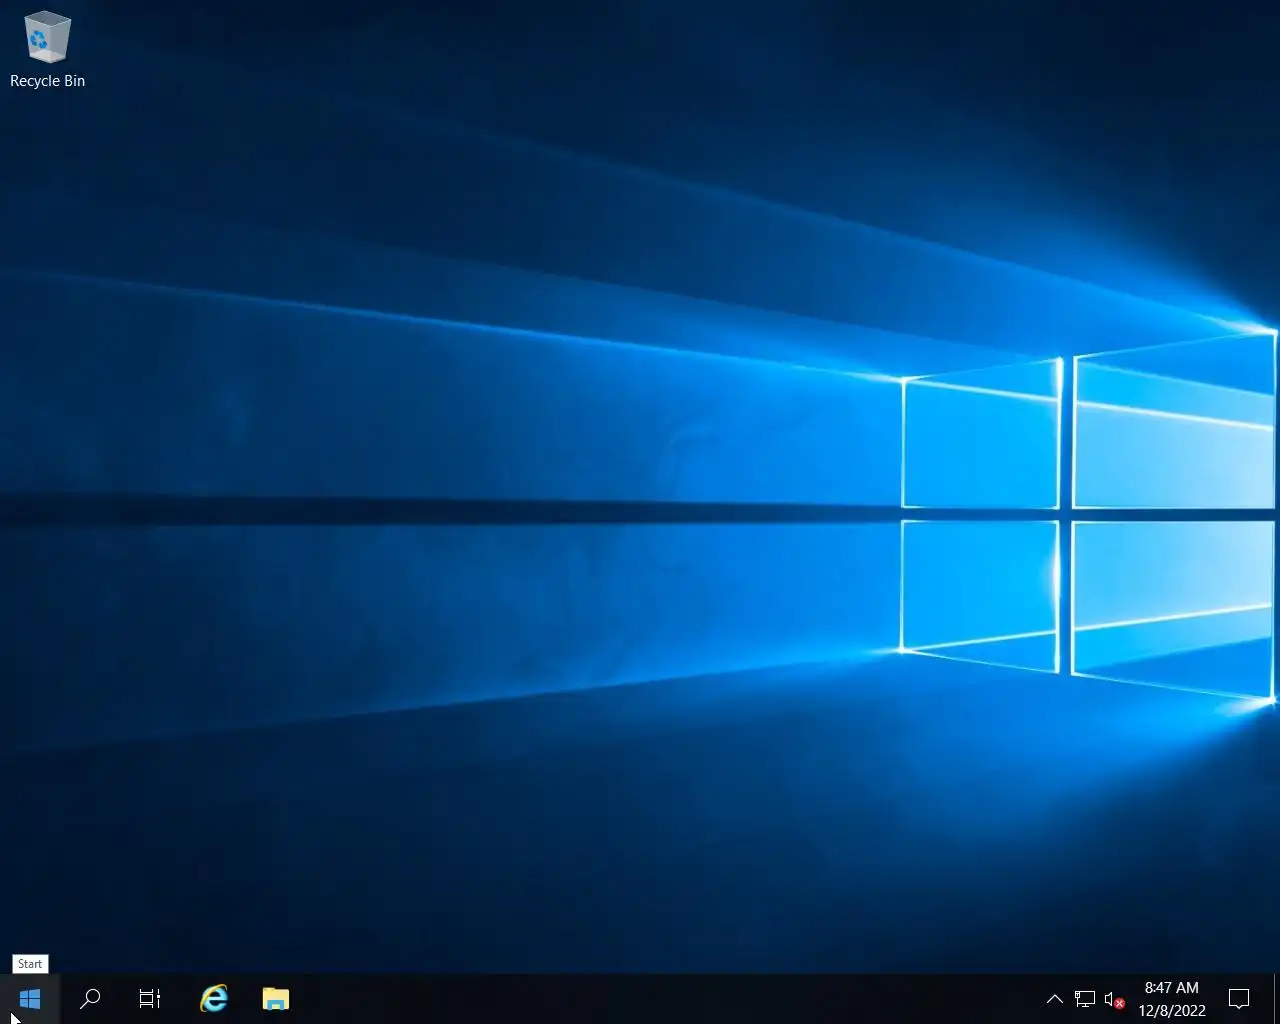Open Task View on the taskbar
This screenshot has width=1280, height=1024.
(150, 998)
